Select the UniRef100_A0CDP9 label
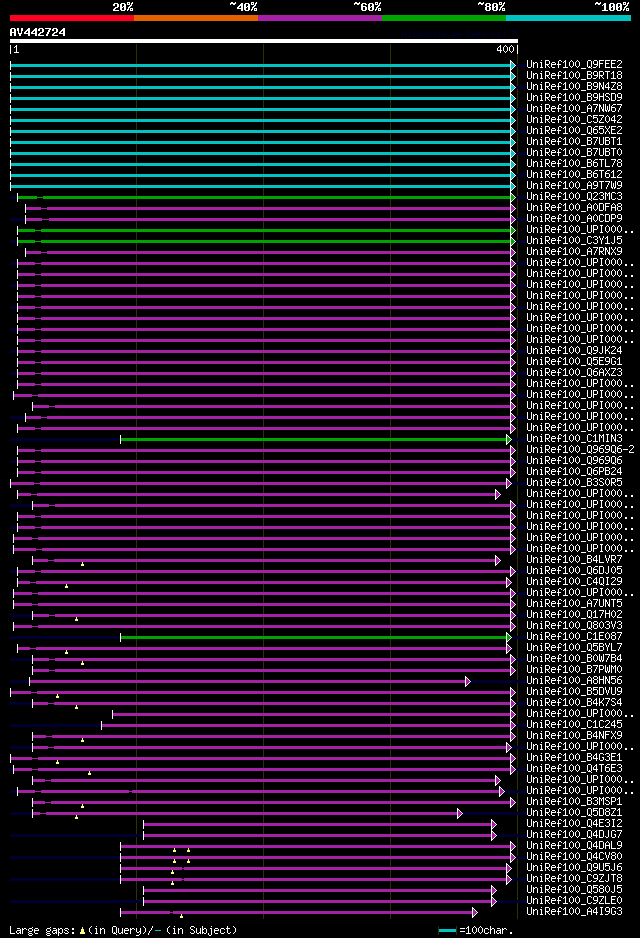The height and width of the screenshot is (938, 640). [574, 218]
